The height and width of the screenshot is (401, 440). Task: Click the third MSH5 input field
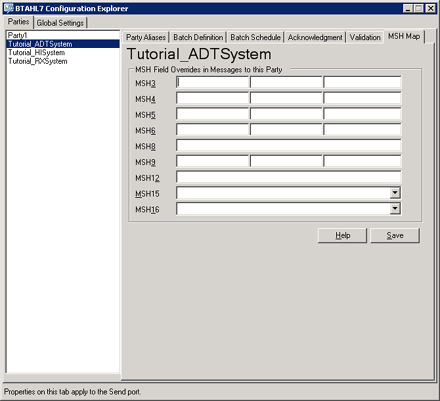click(362, 114)
